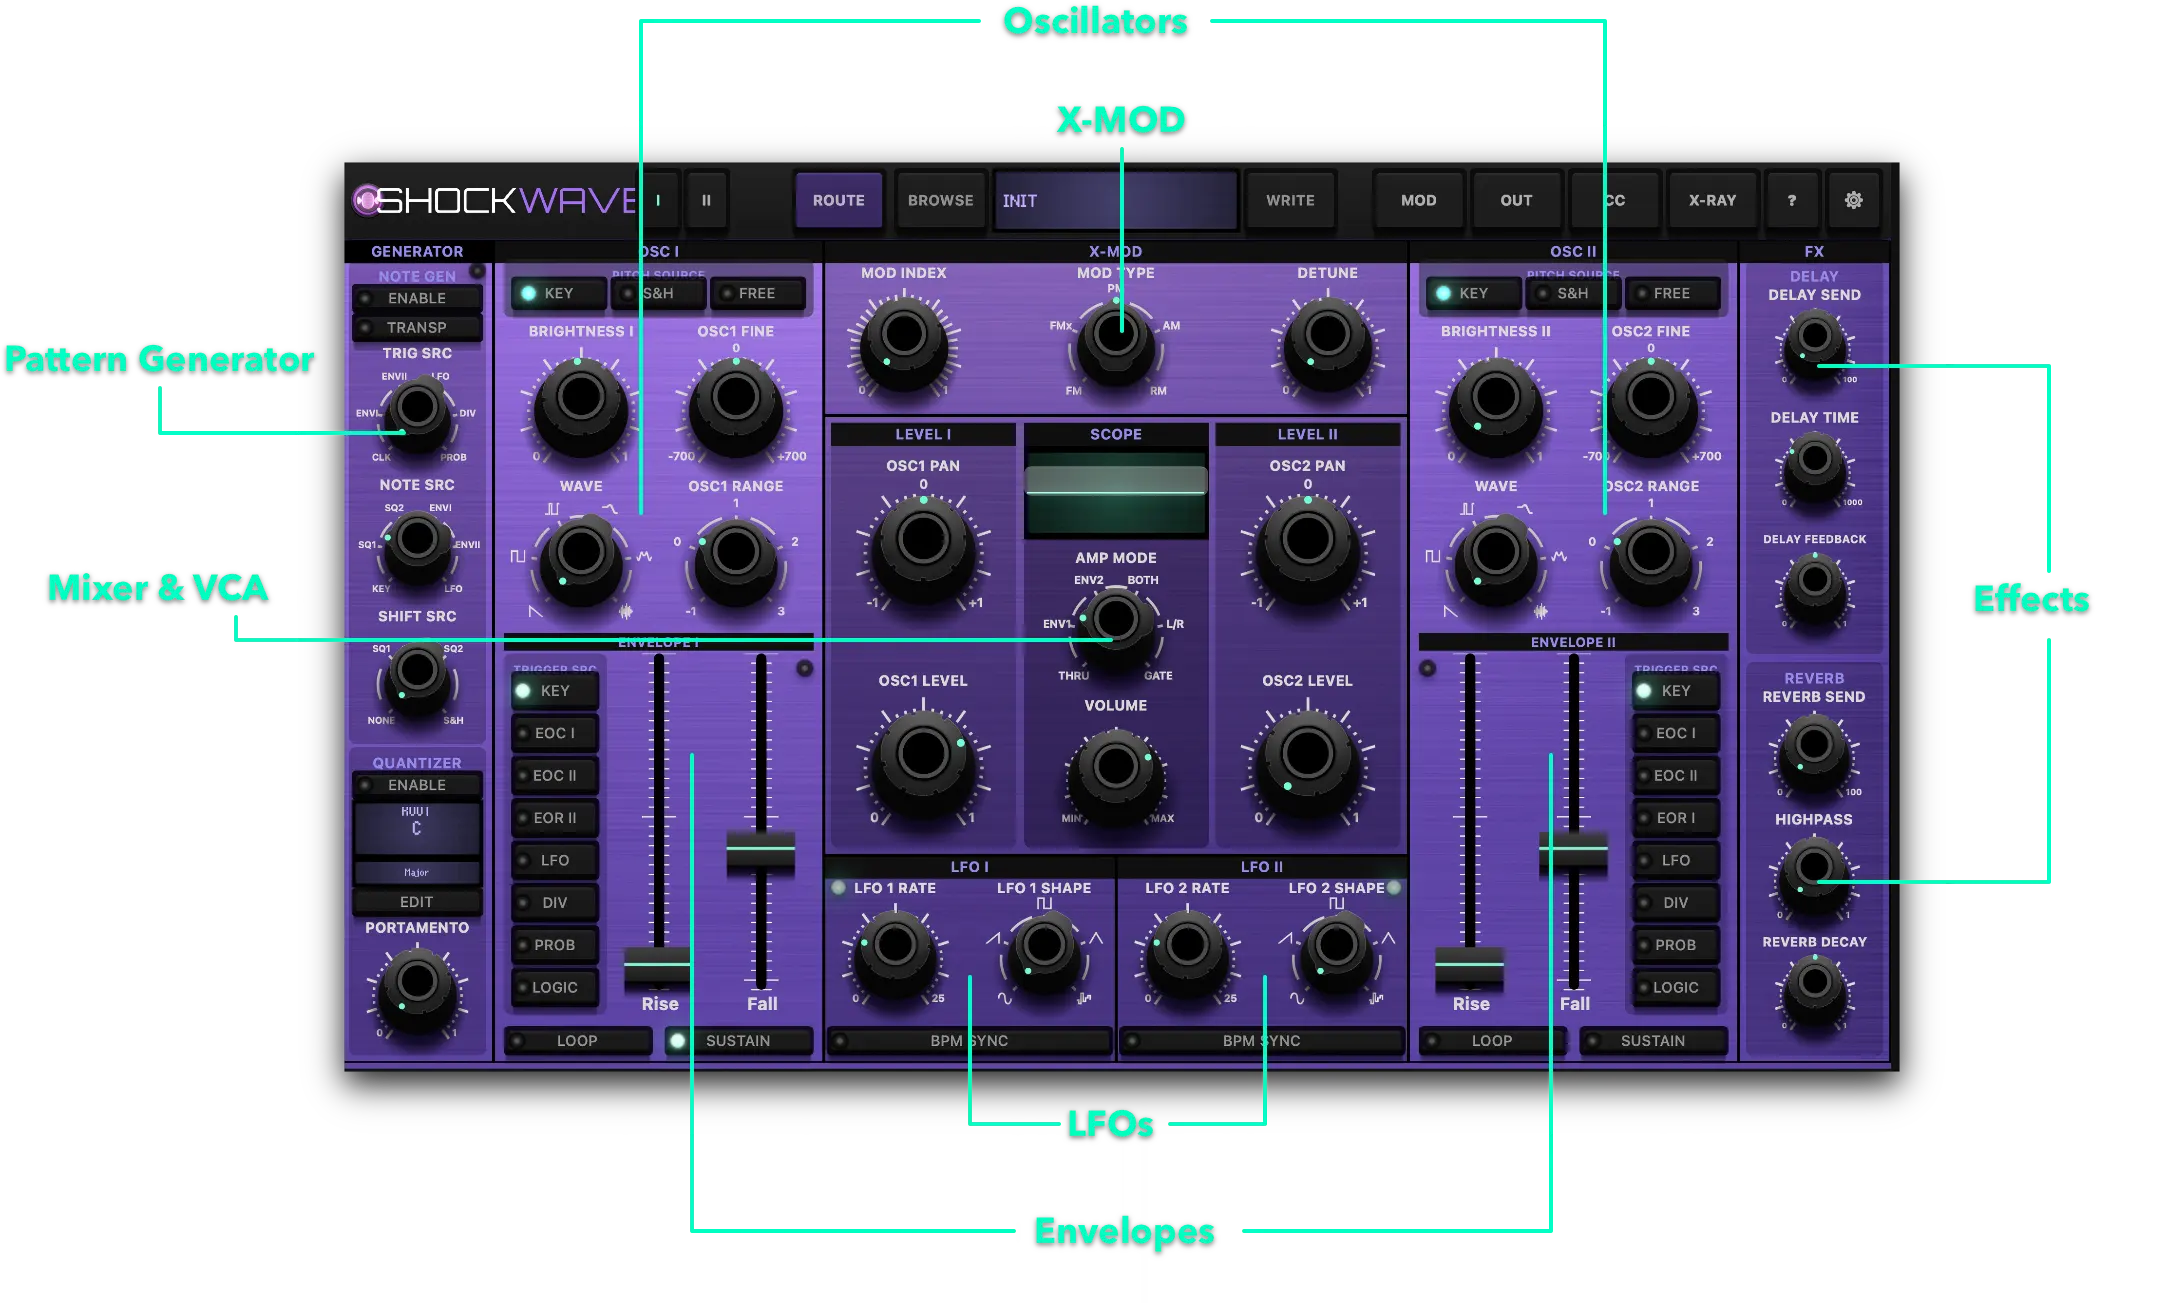The height and width of the screenshot is (1303, 2157).
Task: Set Envelope I trigger source to LOGIC
Action: point(555,987)
